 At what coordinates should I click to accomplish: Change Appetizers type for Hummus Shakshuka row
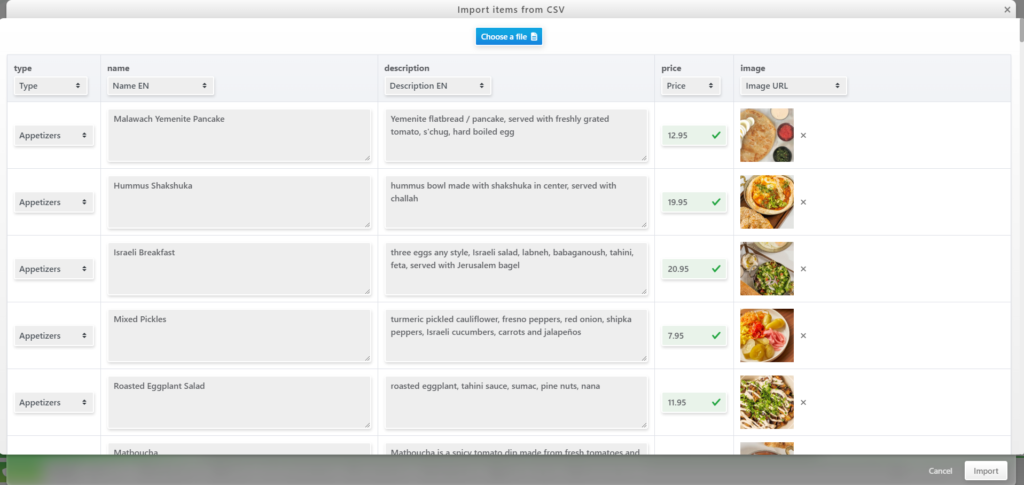pyautogui.click(x=54, y=202)
